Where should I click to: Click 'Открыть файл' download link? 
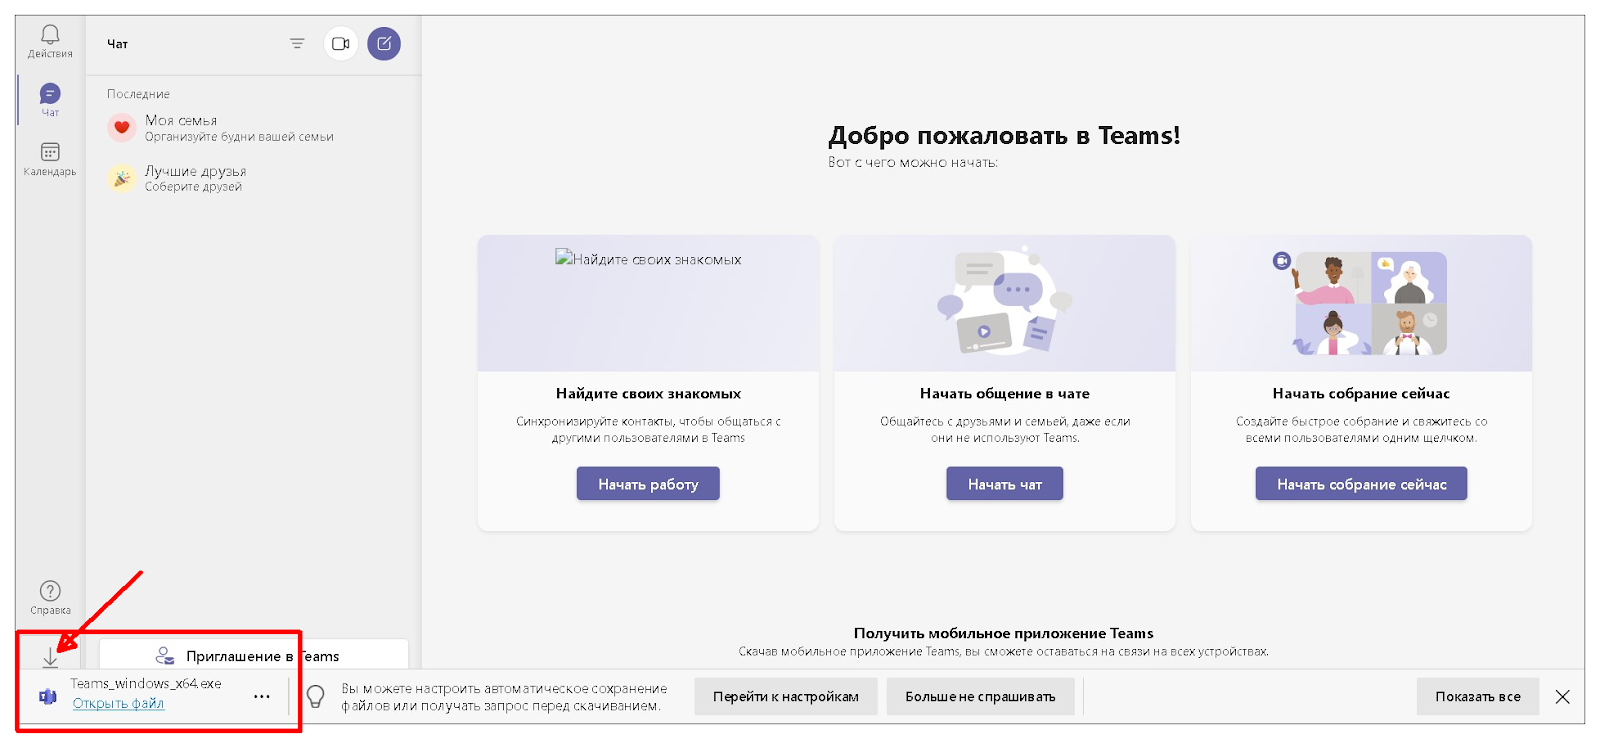118,704
